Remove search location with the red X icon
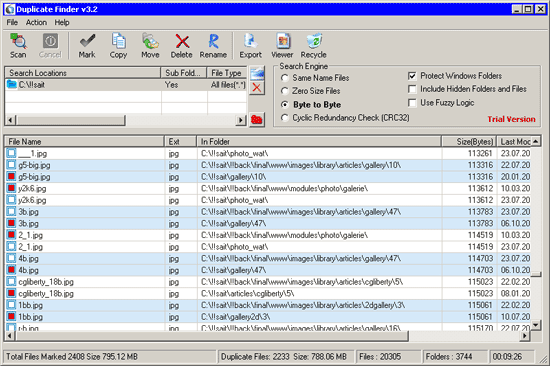 (257, 88)
